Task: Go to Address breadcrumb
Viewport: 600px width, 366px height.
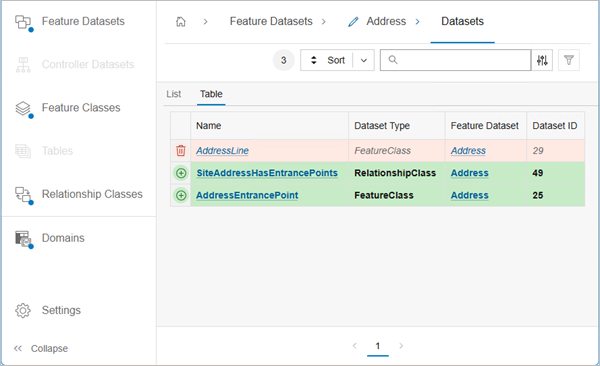Action: [x=386, y=21]
